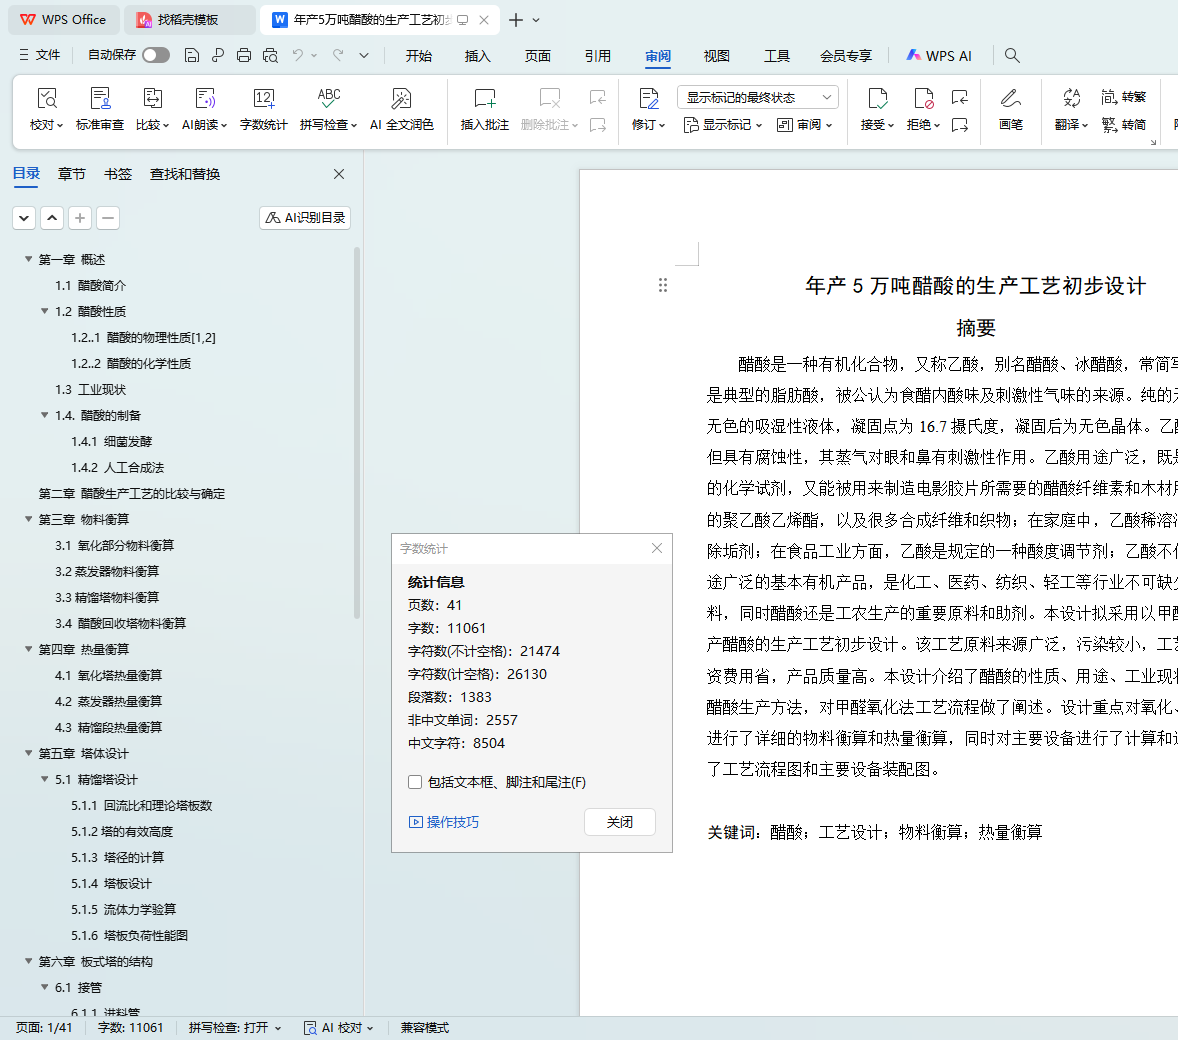
Task: Open the 操作技巧 link in dialog
Action: point(444,822)
